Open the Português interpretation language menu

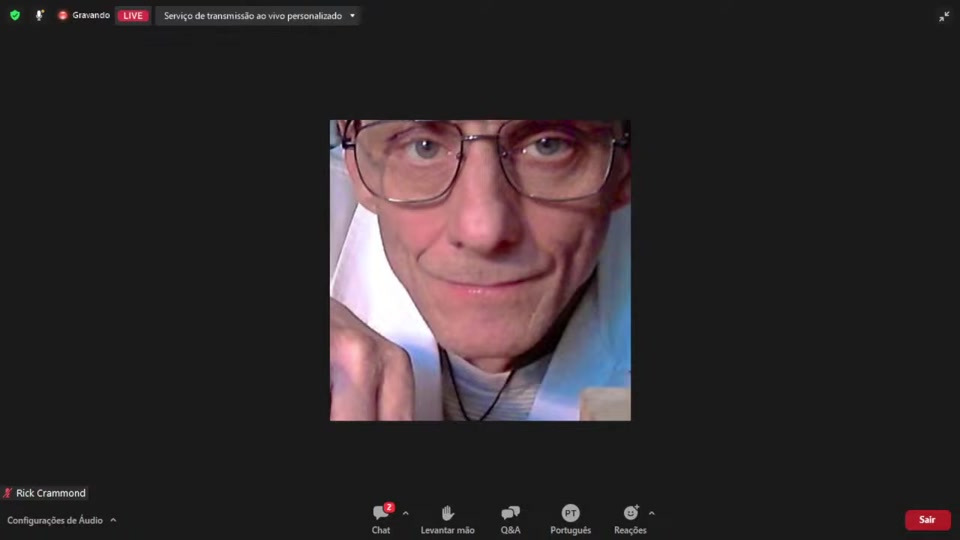click(570, 518)
